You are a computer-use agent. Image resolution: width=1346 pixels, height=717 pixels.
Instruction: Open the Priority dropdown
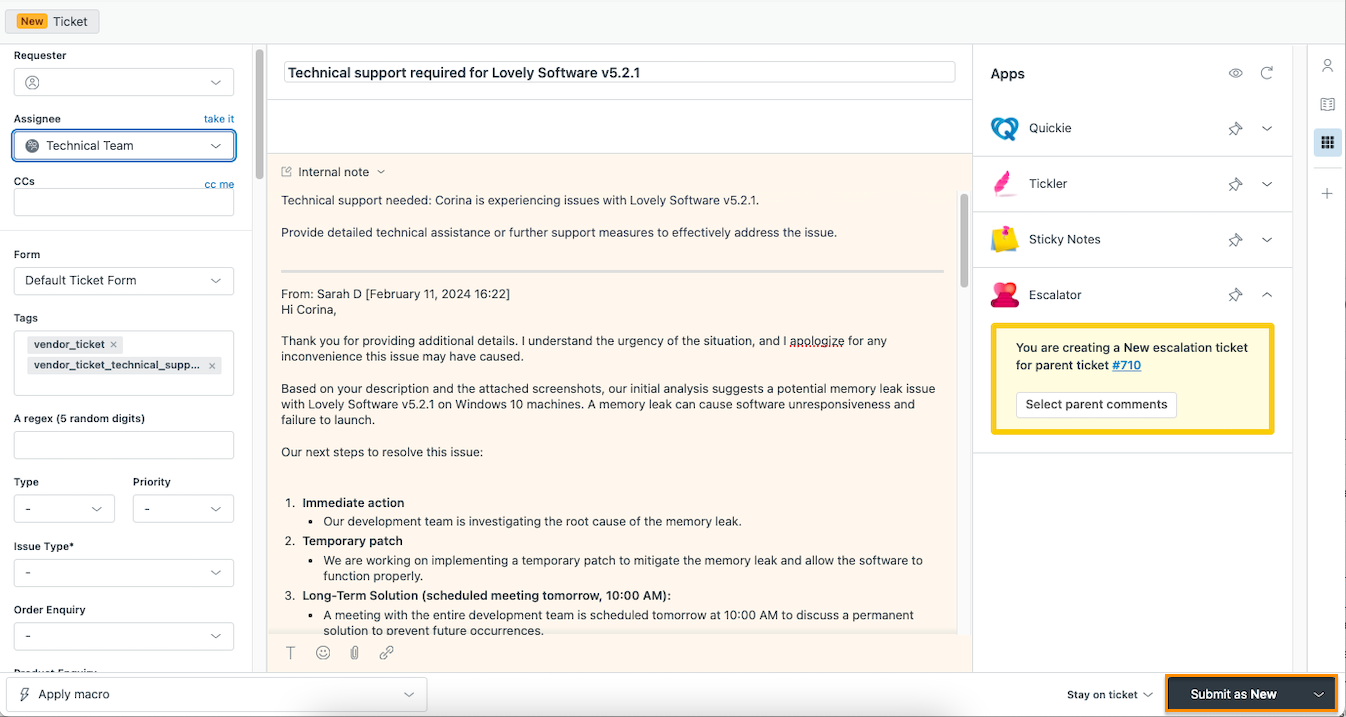(x=183, y=509)
